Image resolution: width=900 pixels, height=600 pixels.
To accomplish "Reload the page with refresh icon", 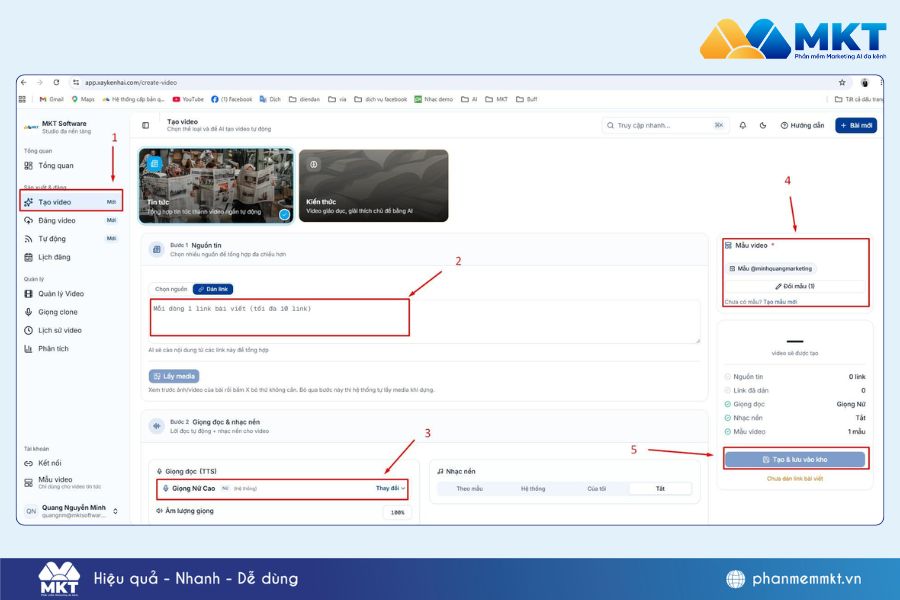I will click(x=56, y=83).
